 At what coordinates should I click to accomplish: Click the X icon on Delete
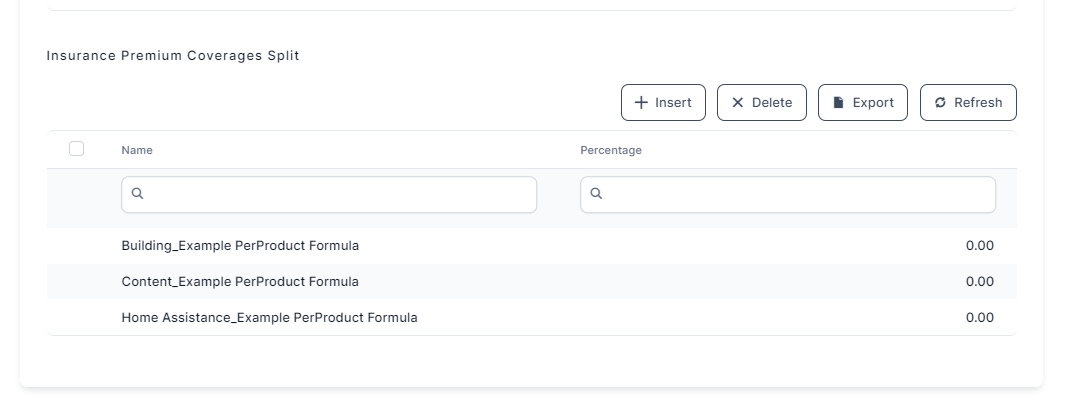point(738,103)
